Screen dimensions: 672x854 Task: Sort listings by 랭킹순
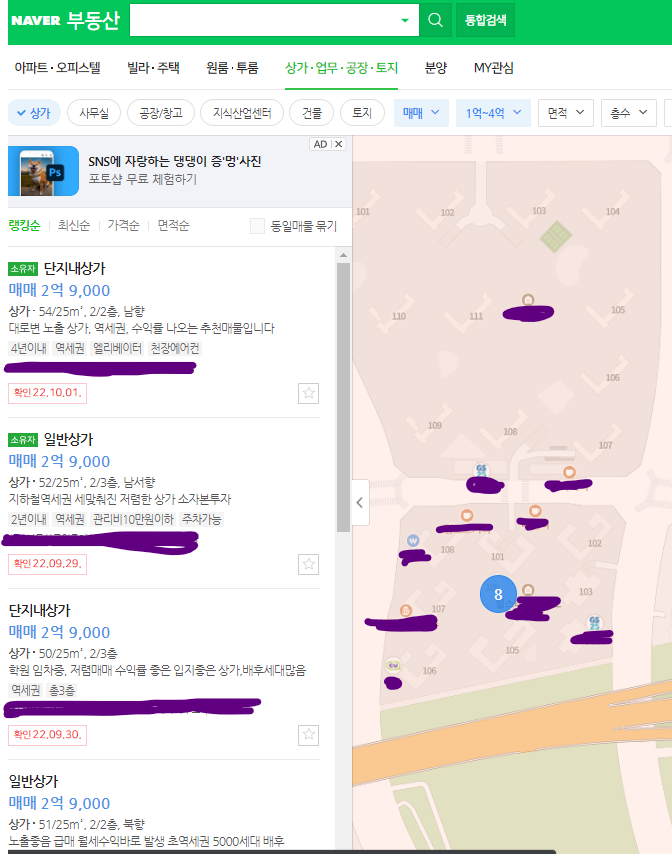25,225
